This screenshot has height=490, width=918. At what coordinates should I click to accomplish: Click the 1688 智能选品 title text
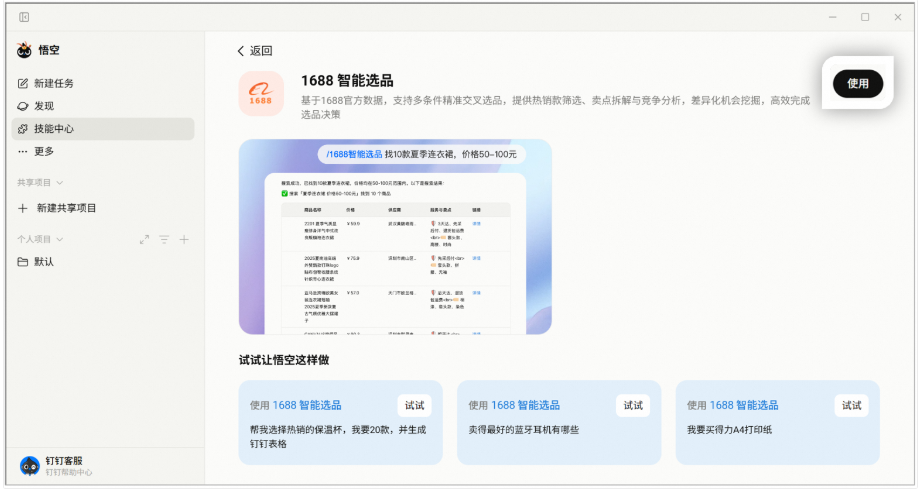coord(347,81)
